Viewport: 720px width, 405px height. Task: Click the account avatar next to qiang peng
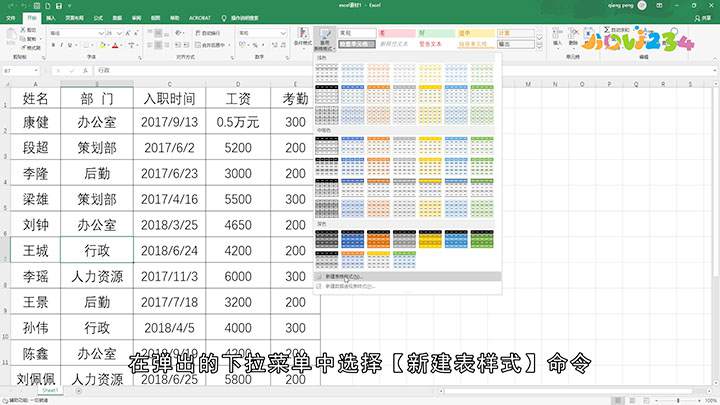point(642,6)
